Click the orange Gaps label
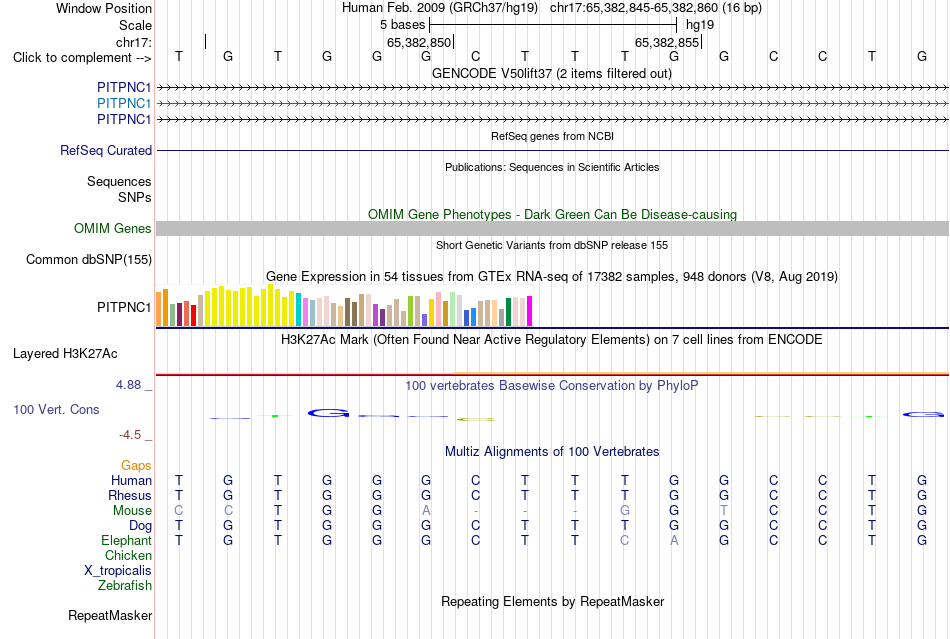Viewport: 950px width, 639px height. (x=136, y=465)
